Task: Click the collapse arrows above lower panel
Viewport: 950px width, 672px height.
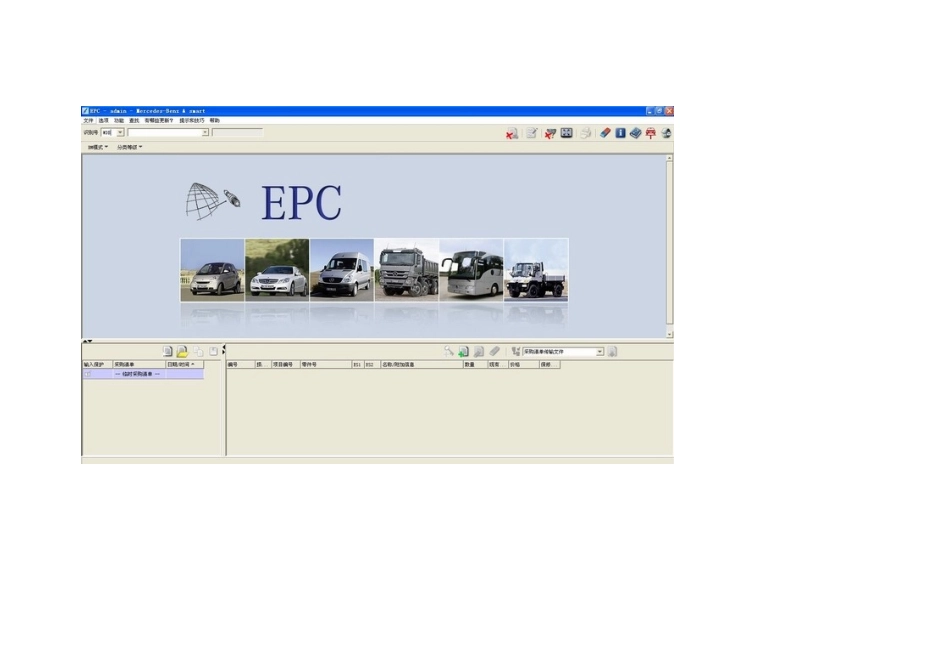Action: pos(87,341)
